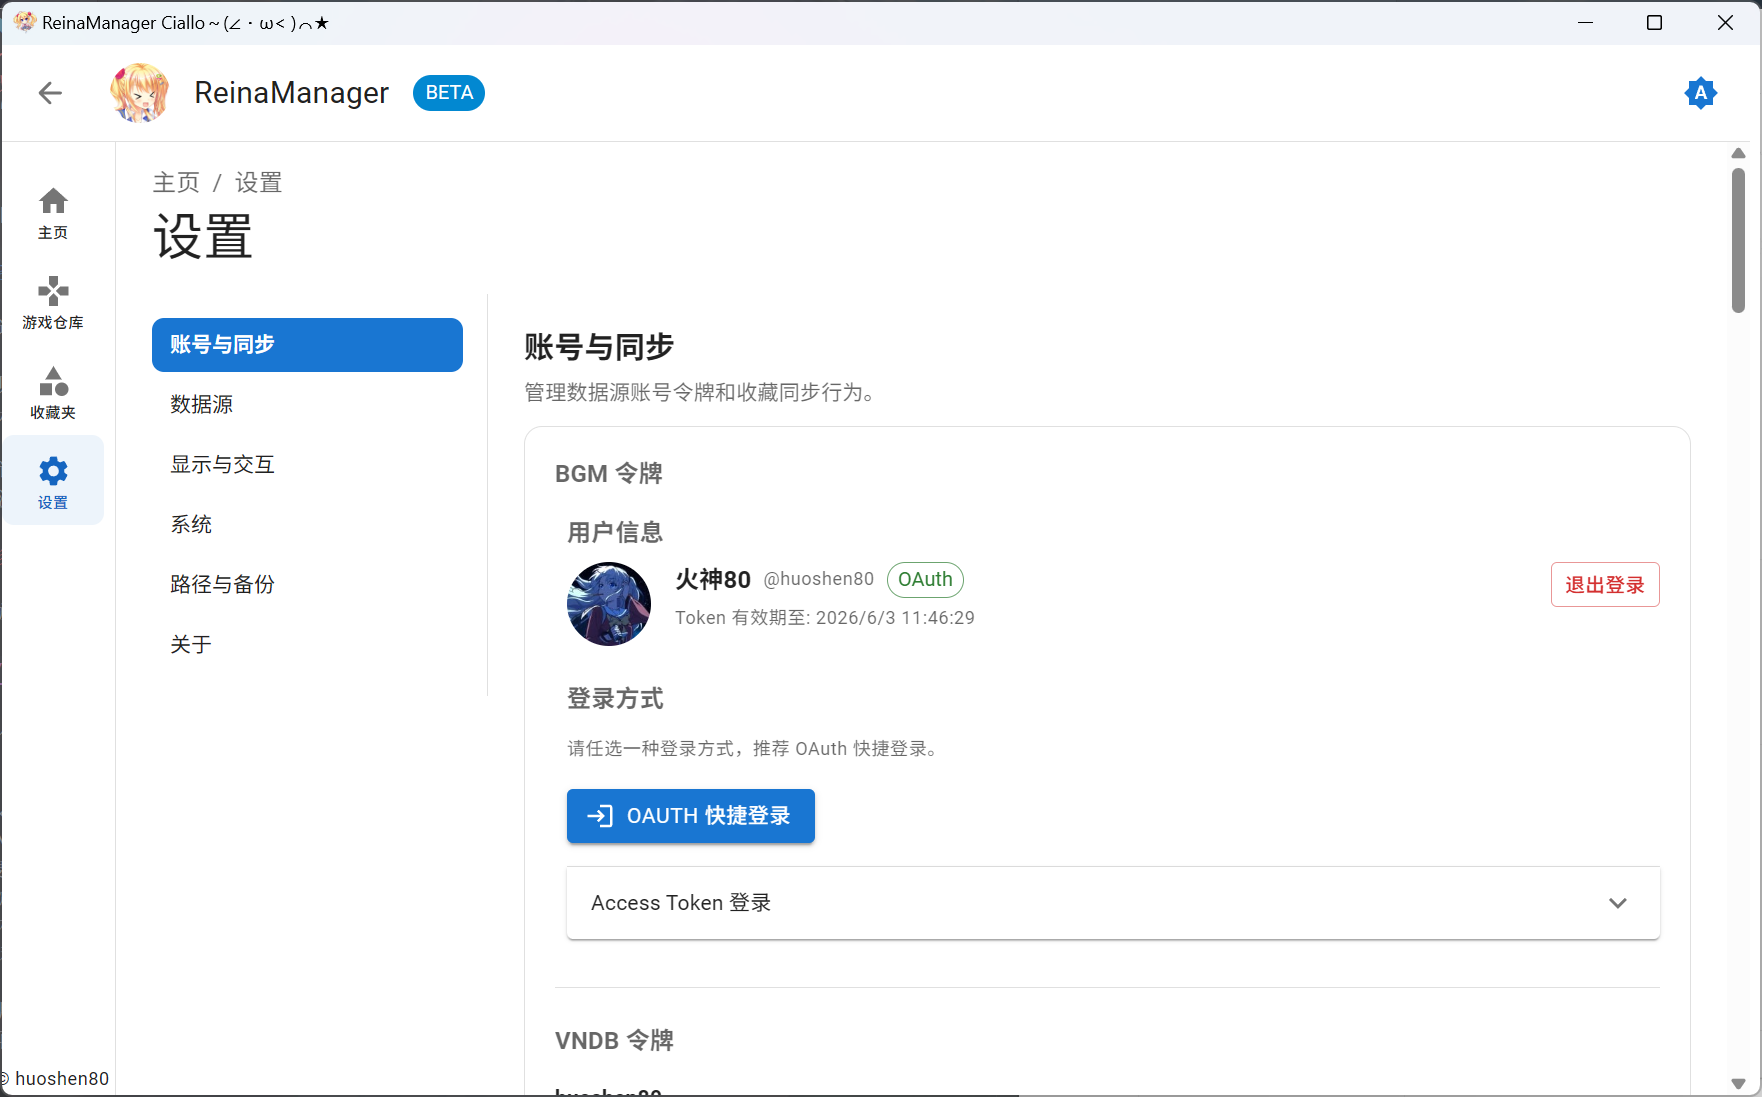Image resolution: width=1762 pixels, height=1097 pixels.
Task: Click the scrollbar down arrow
Action: [x=1739, y=1084]
